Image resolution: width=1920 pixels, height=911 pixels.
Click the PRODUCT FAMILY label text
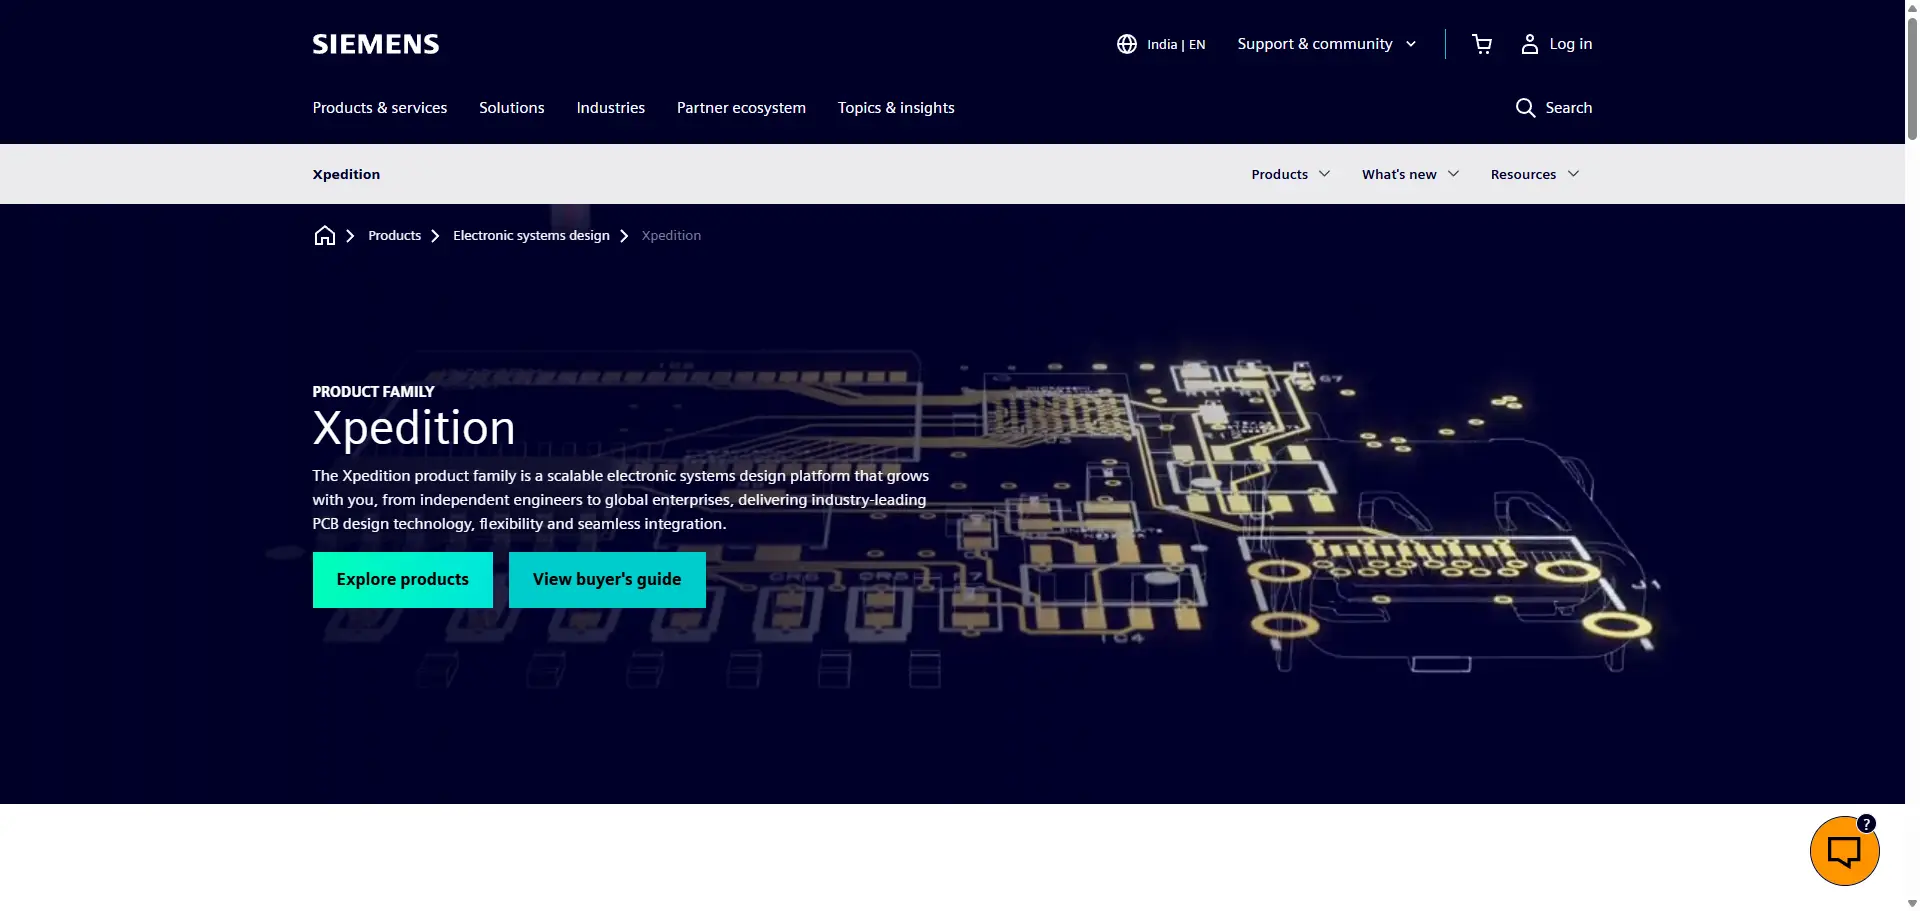[373, 392]
